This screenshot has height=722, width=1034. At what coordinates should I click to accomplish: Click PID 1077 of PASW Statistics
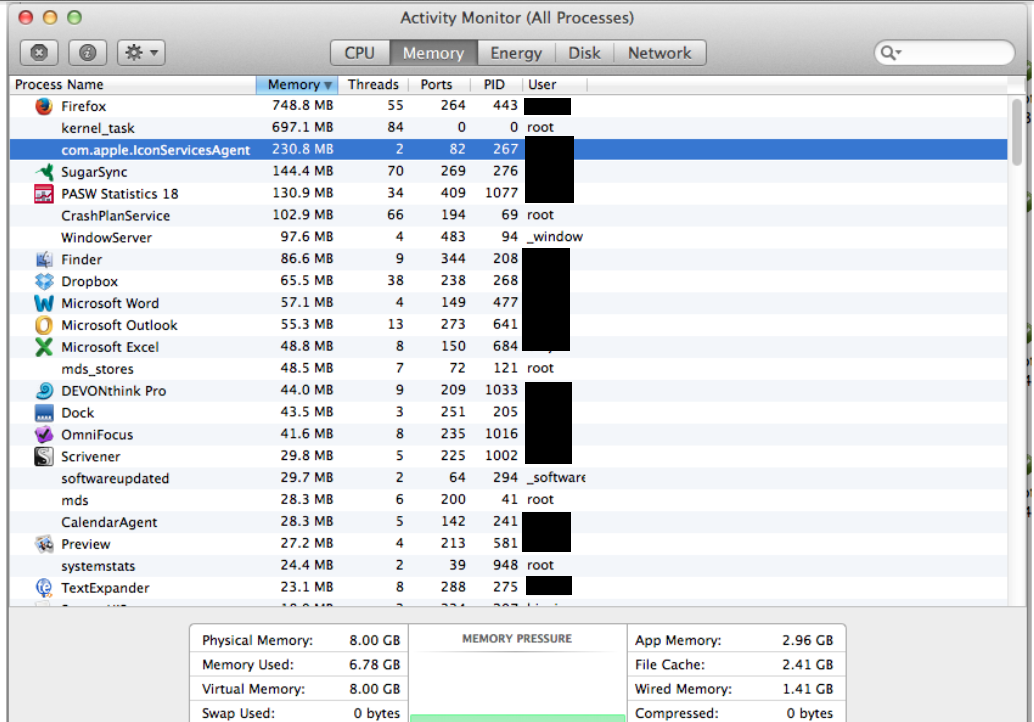pos(501,193)
